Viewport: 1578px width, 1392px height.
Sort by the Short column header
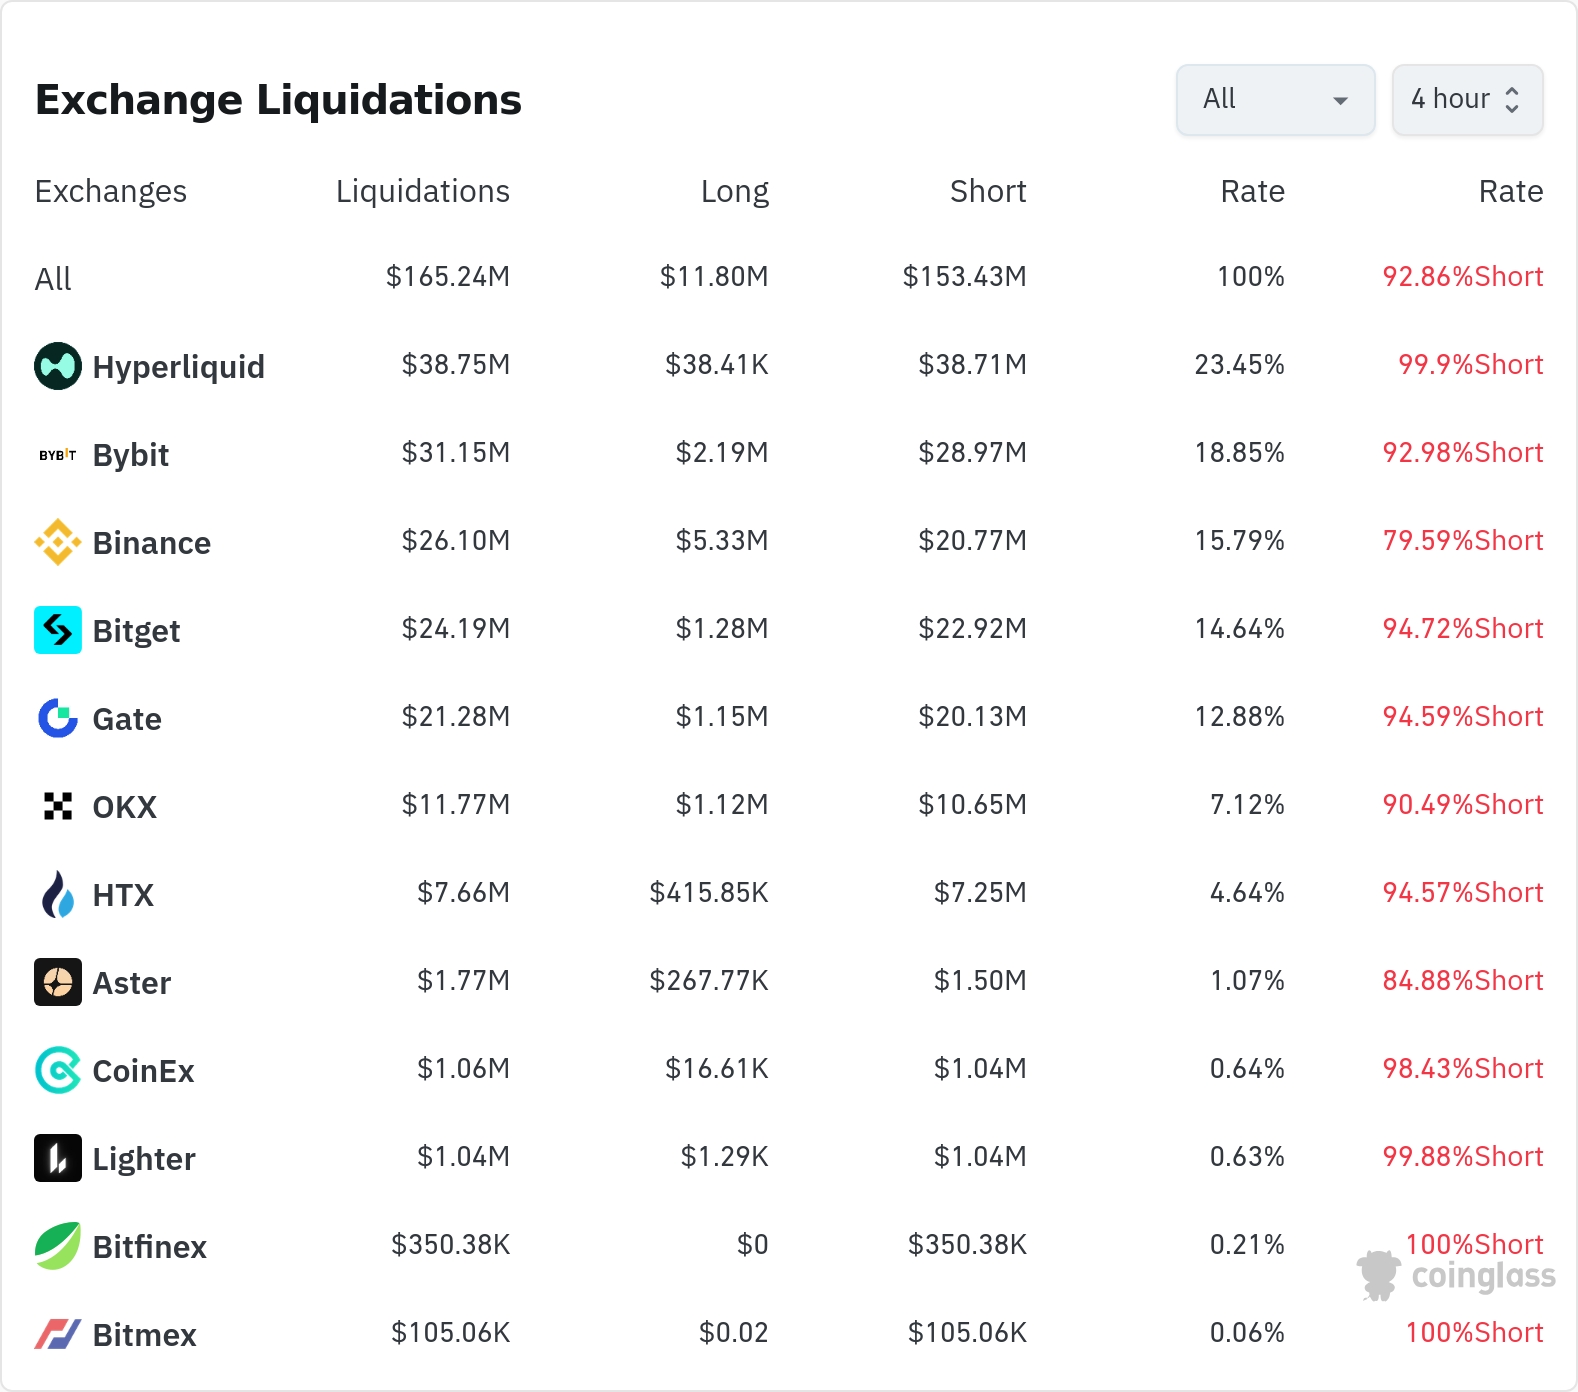point(987,191)
